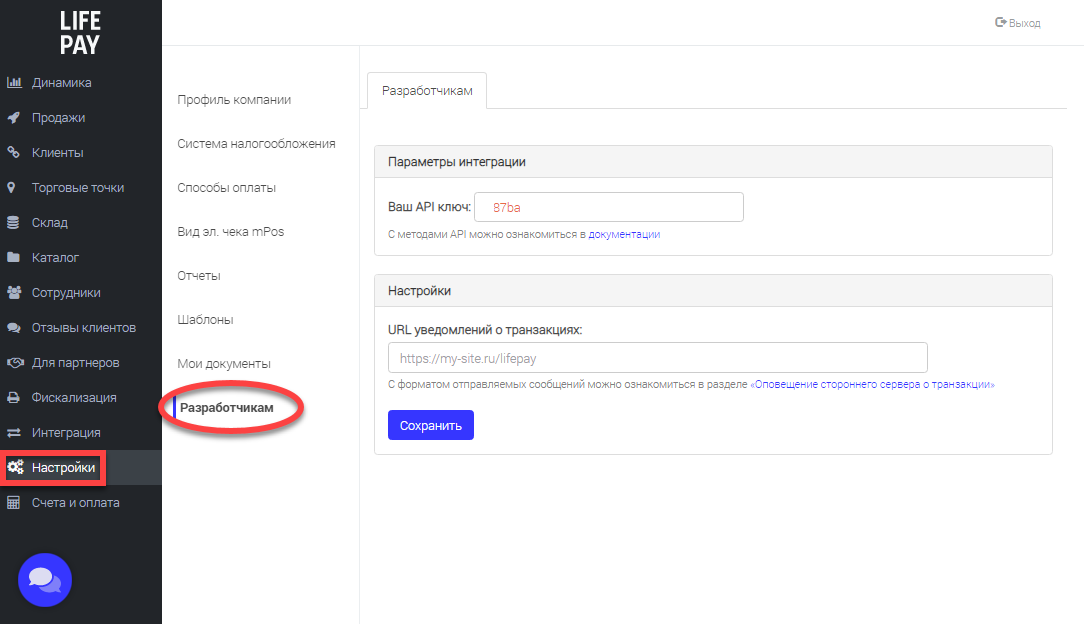Click the Настройки gears icon
This screenshot has width=1084, height=624.
(x=15, y=467)
